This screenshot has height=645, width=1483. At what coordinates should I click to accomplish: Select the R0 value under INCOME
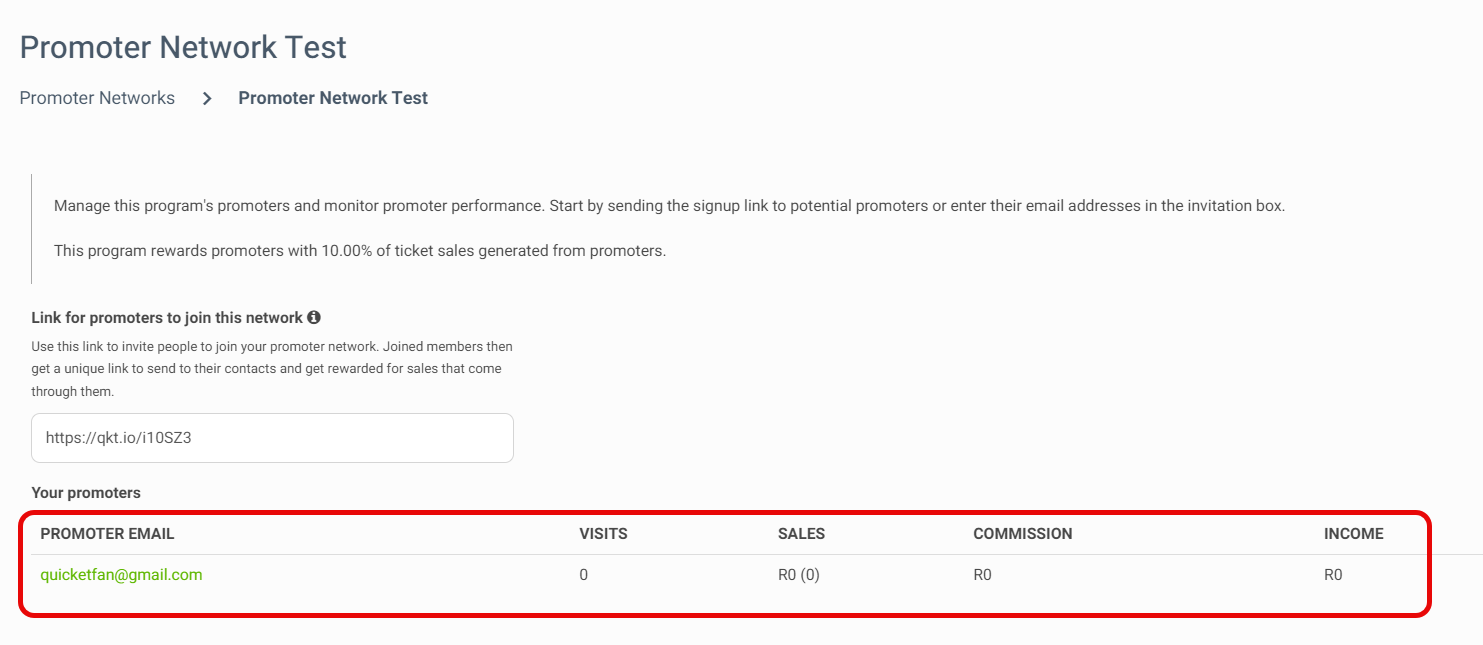tap(1333, 575)
